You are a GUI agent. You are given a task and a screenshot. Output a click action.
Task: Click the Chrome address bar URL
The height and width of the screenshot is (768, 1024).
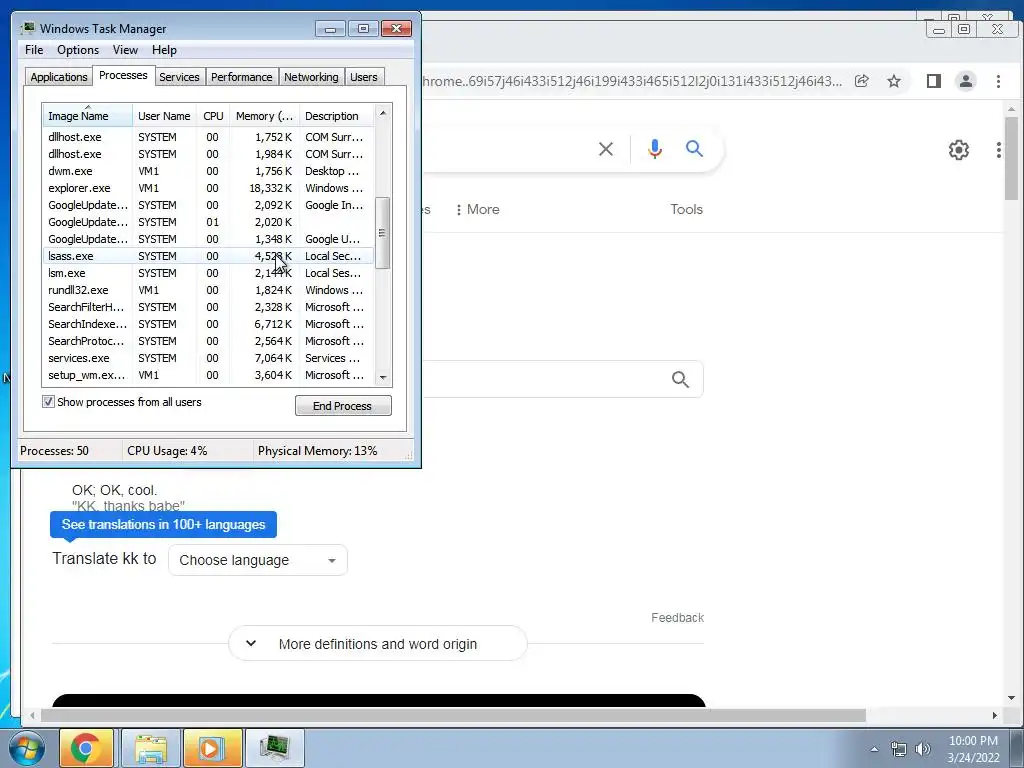click(x=632, y=81)
